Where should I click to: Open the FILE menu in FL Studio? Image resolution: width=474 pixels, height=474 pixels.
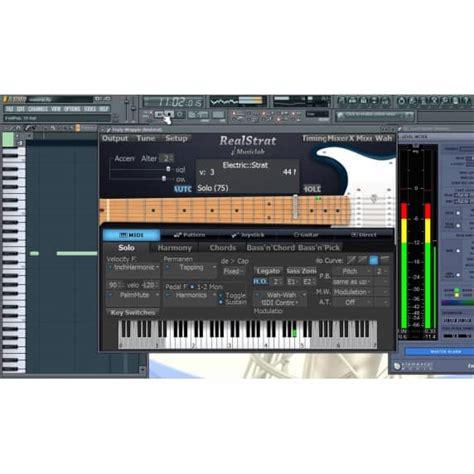pyautogui.click(x=9, y=109)
